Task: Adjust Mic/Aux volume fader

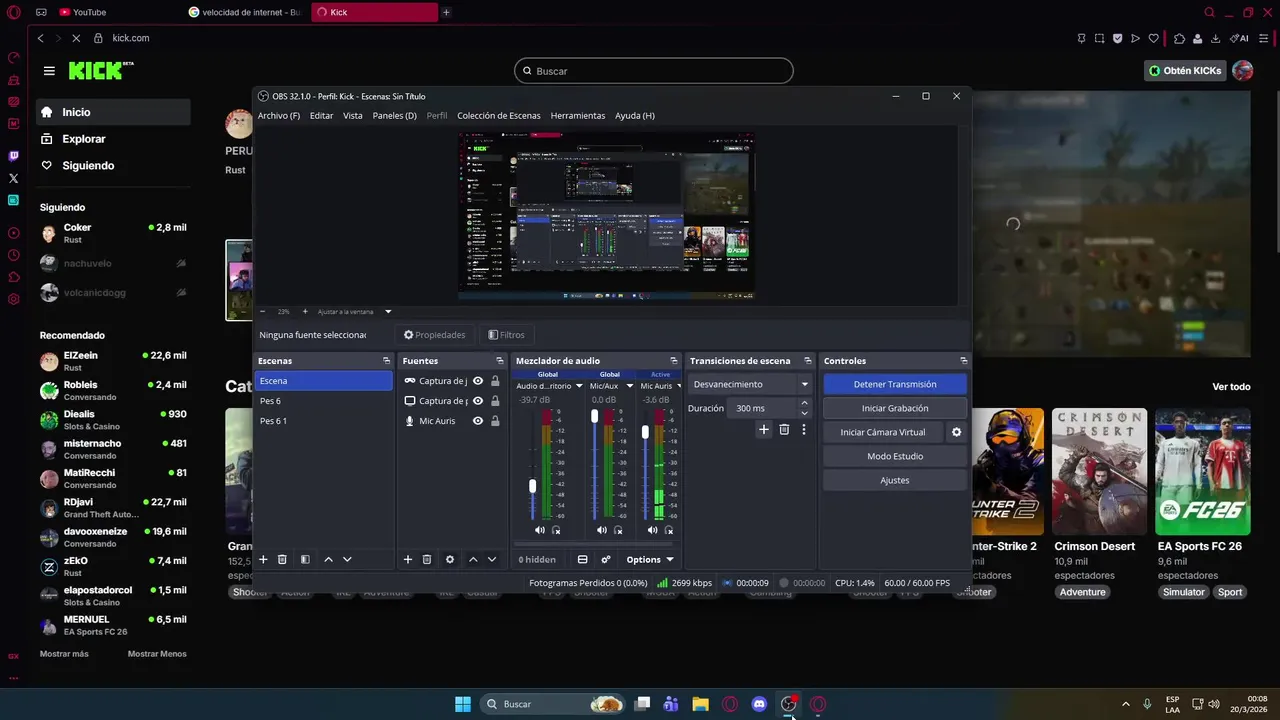Action: point(594,416)
